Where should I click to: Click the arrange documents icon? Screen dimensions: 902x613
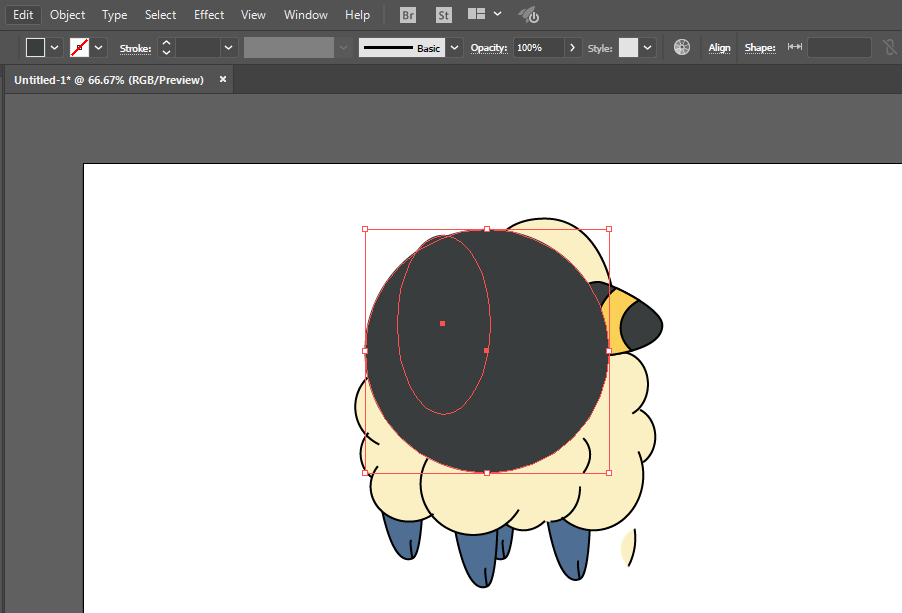point(476,14)
